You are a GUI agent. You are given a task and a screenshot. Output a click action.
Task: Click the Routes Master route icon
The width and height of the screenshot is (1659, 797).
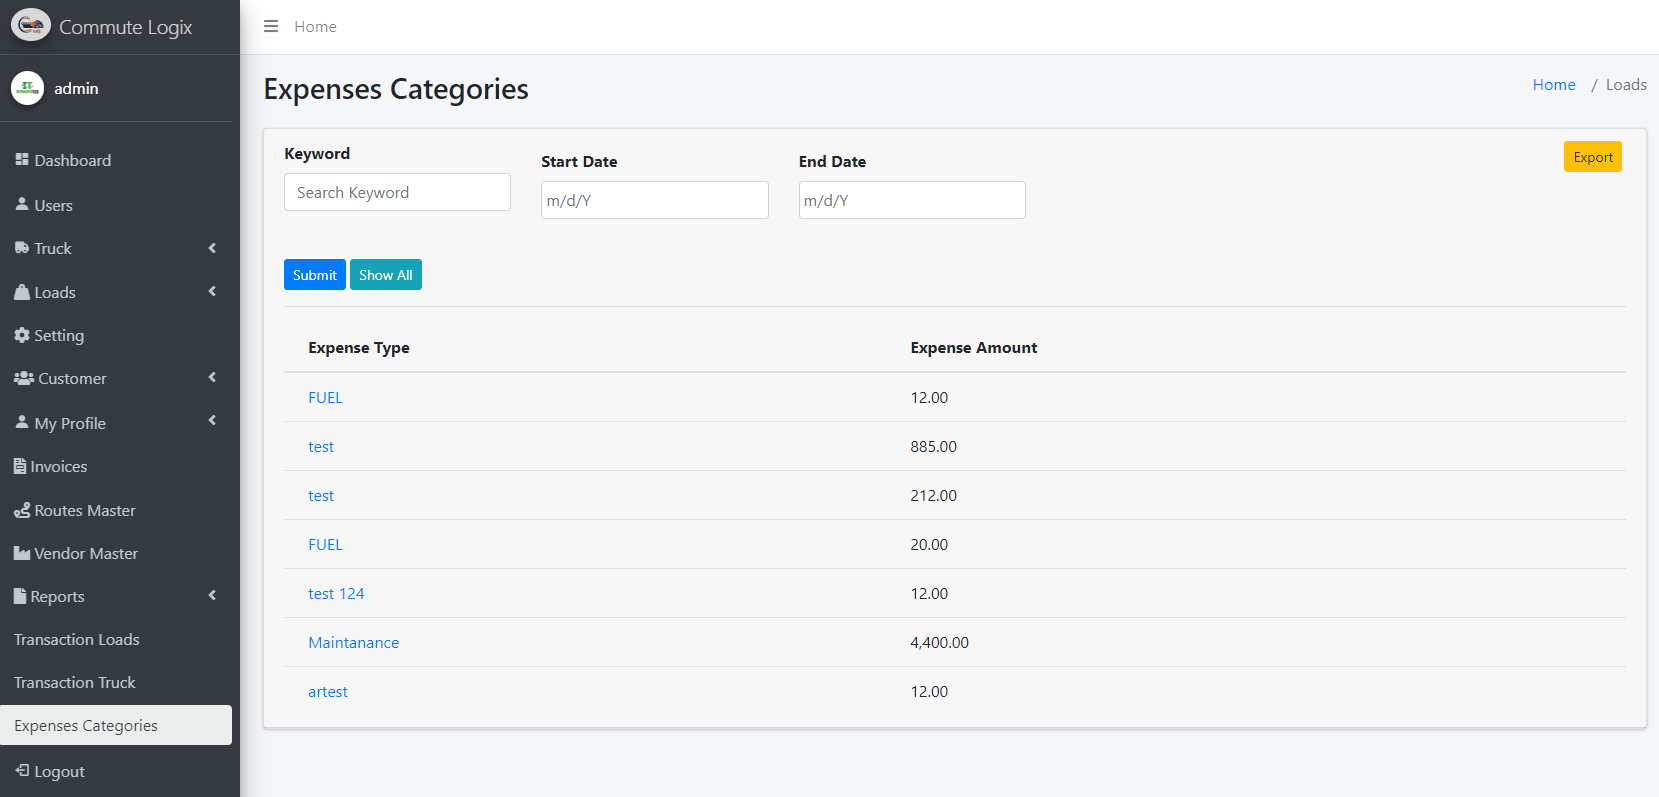(22, 511)
